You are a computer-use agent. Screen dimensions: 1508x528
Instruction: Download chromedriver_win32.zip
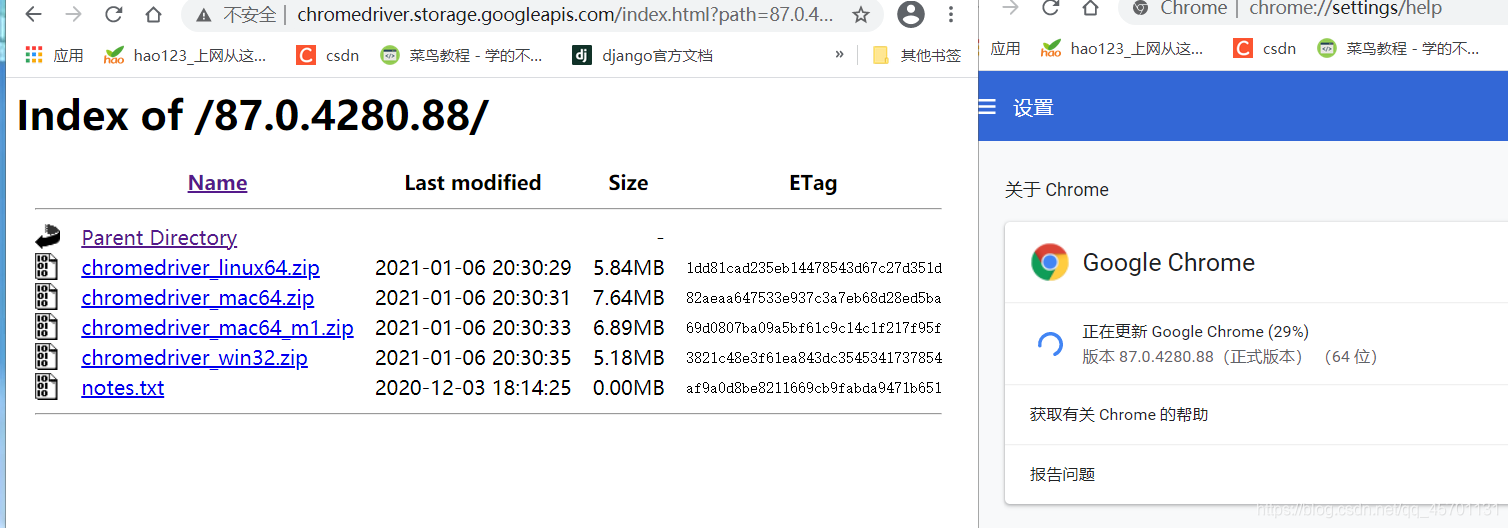point(194,358)
